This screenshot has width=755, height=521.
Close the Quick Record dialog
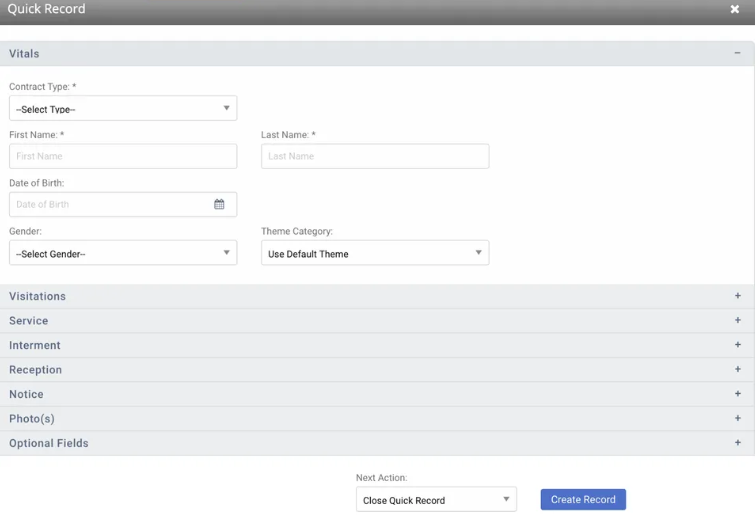(x=735, y=9)
